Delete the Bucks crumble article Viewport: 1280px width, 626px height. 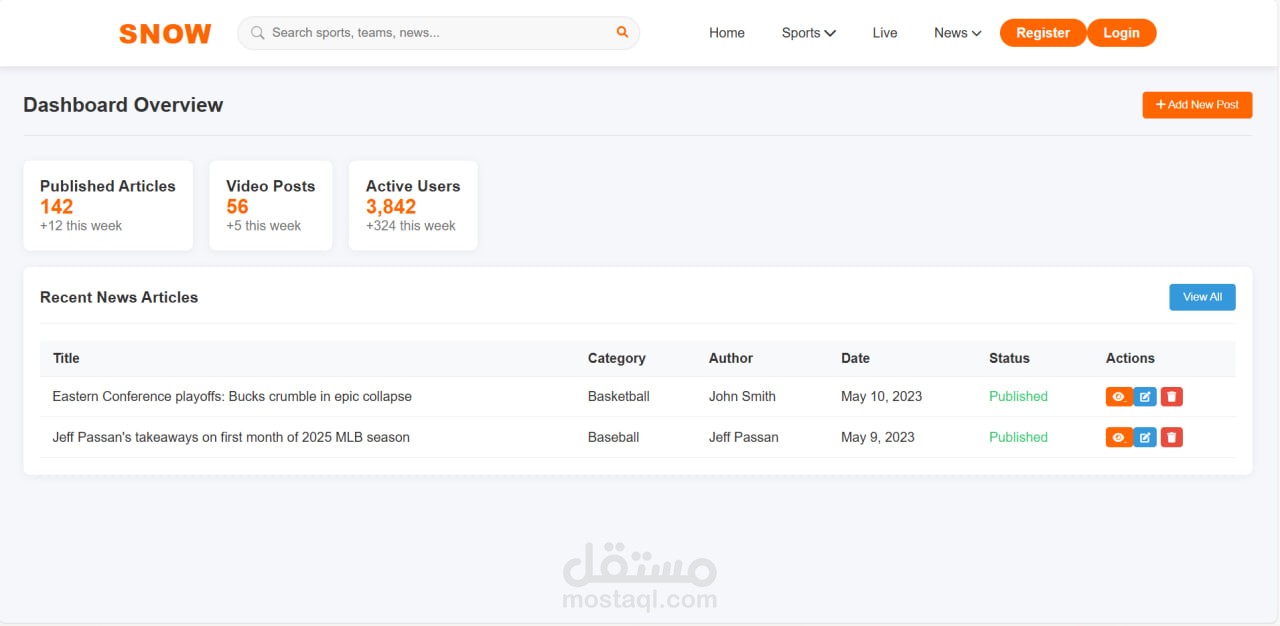point(1172,397)
